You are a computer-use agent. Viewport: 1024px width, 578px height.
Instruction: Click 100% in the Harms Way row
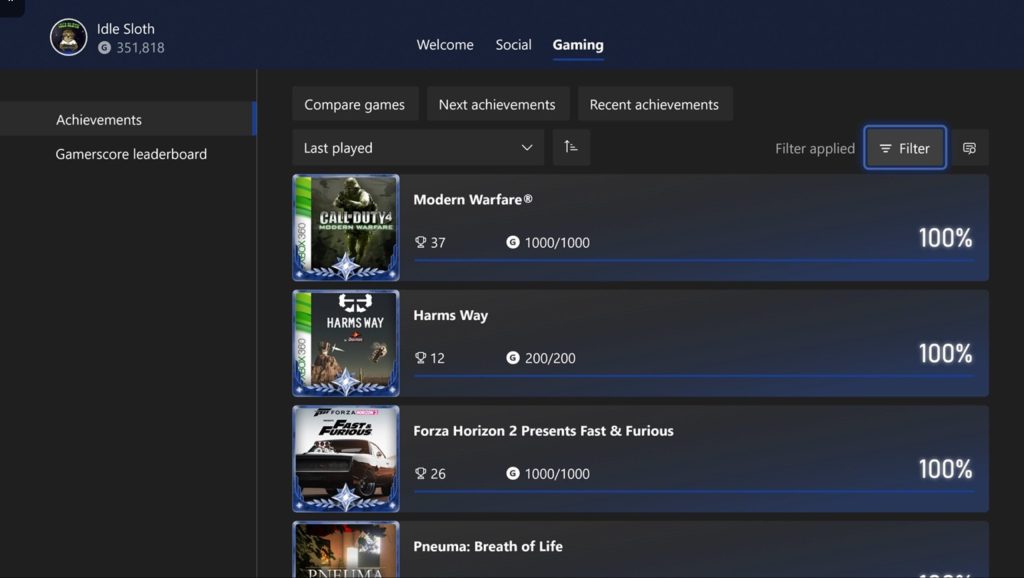945,353
